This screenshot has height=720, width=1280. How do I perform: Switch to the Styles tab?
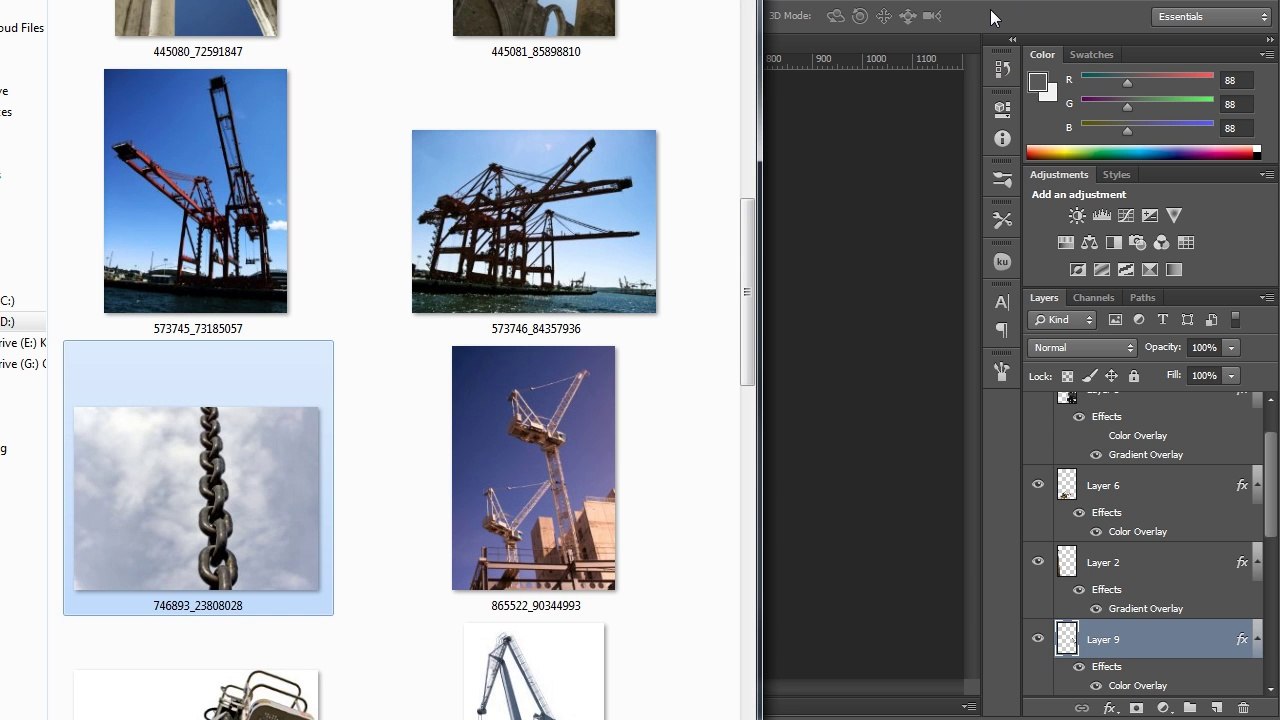tap(1116, 175)
